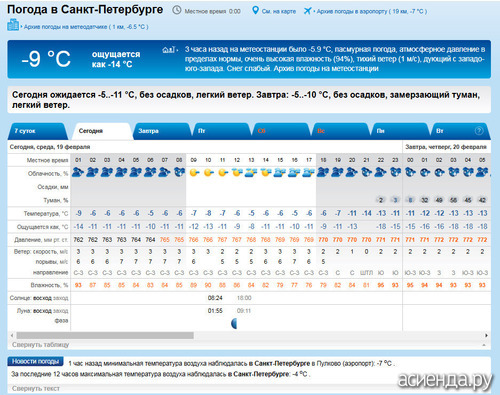Click the right scroll arrow of the table
Viewport: 500px width, 395px height.
pos(486,335)
